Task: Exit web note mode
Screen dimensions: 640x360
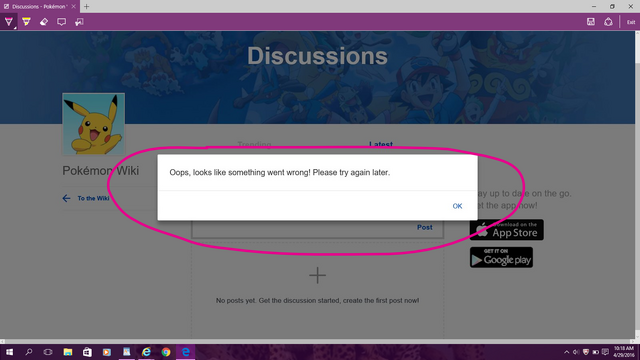Action: pos(631,22)
